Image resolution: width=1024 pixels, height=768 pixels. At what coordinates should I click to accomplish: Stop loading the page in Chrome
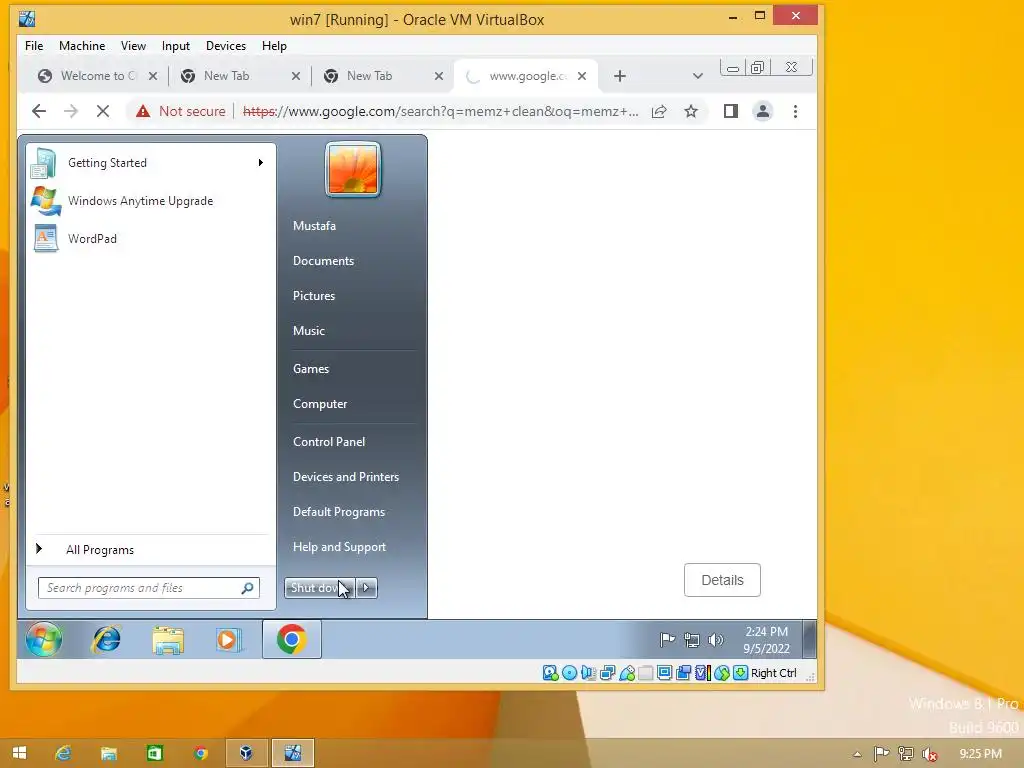tap(103, 111)
